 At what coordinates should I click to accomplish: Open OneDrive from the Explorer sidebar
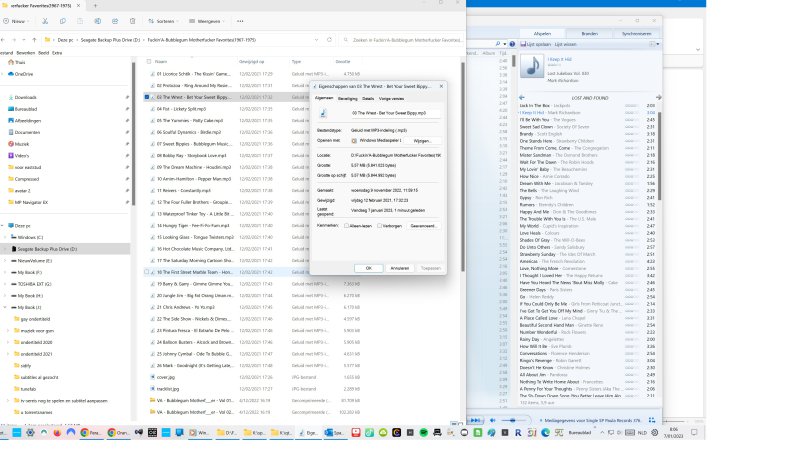[x=23, y=73]
